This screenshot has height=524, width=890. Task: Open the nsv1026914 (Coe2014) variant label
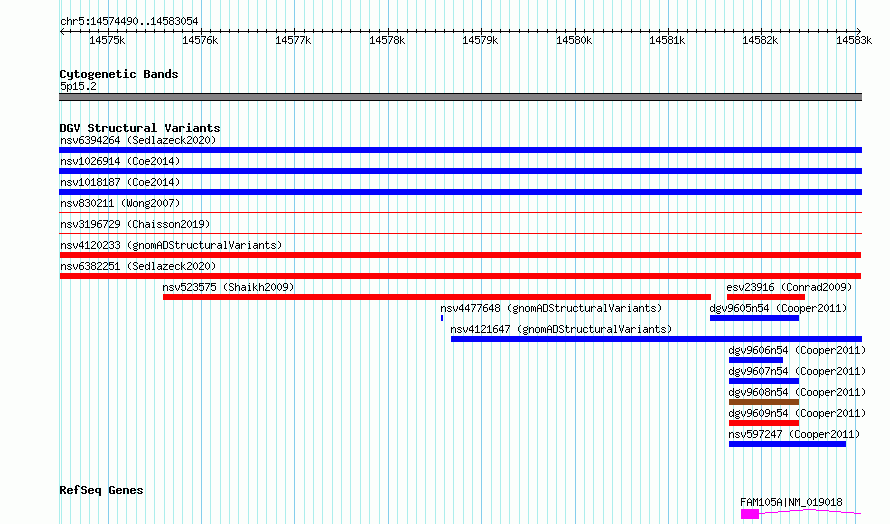[x=120, y=161]
